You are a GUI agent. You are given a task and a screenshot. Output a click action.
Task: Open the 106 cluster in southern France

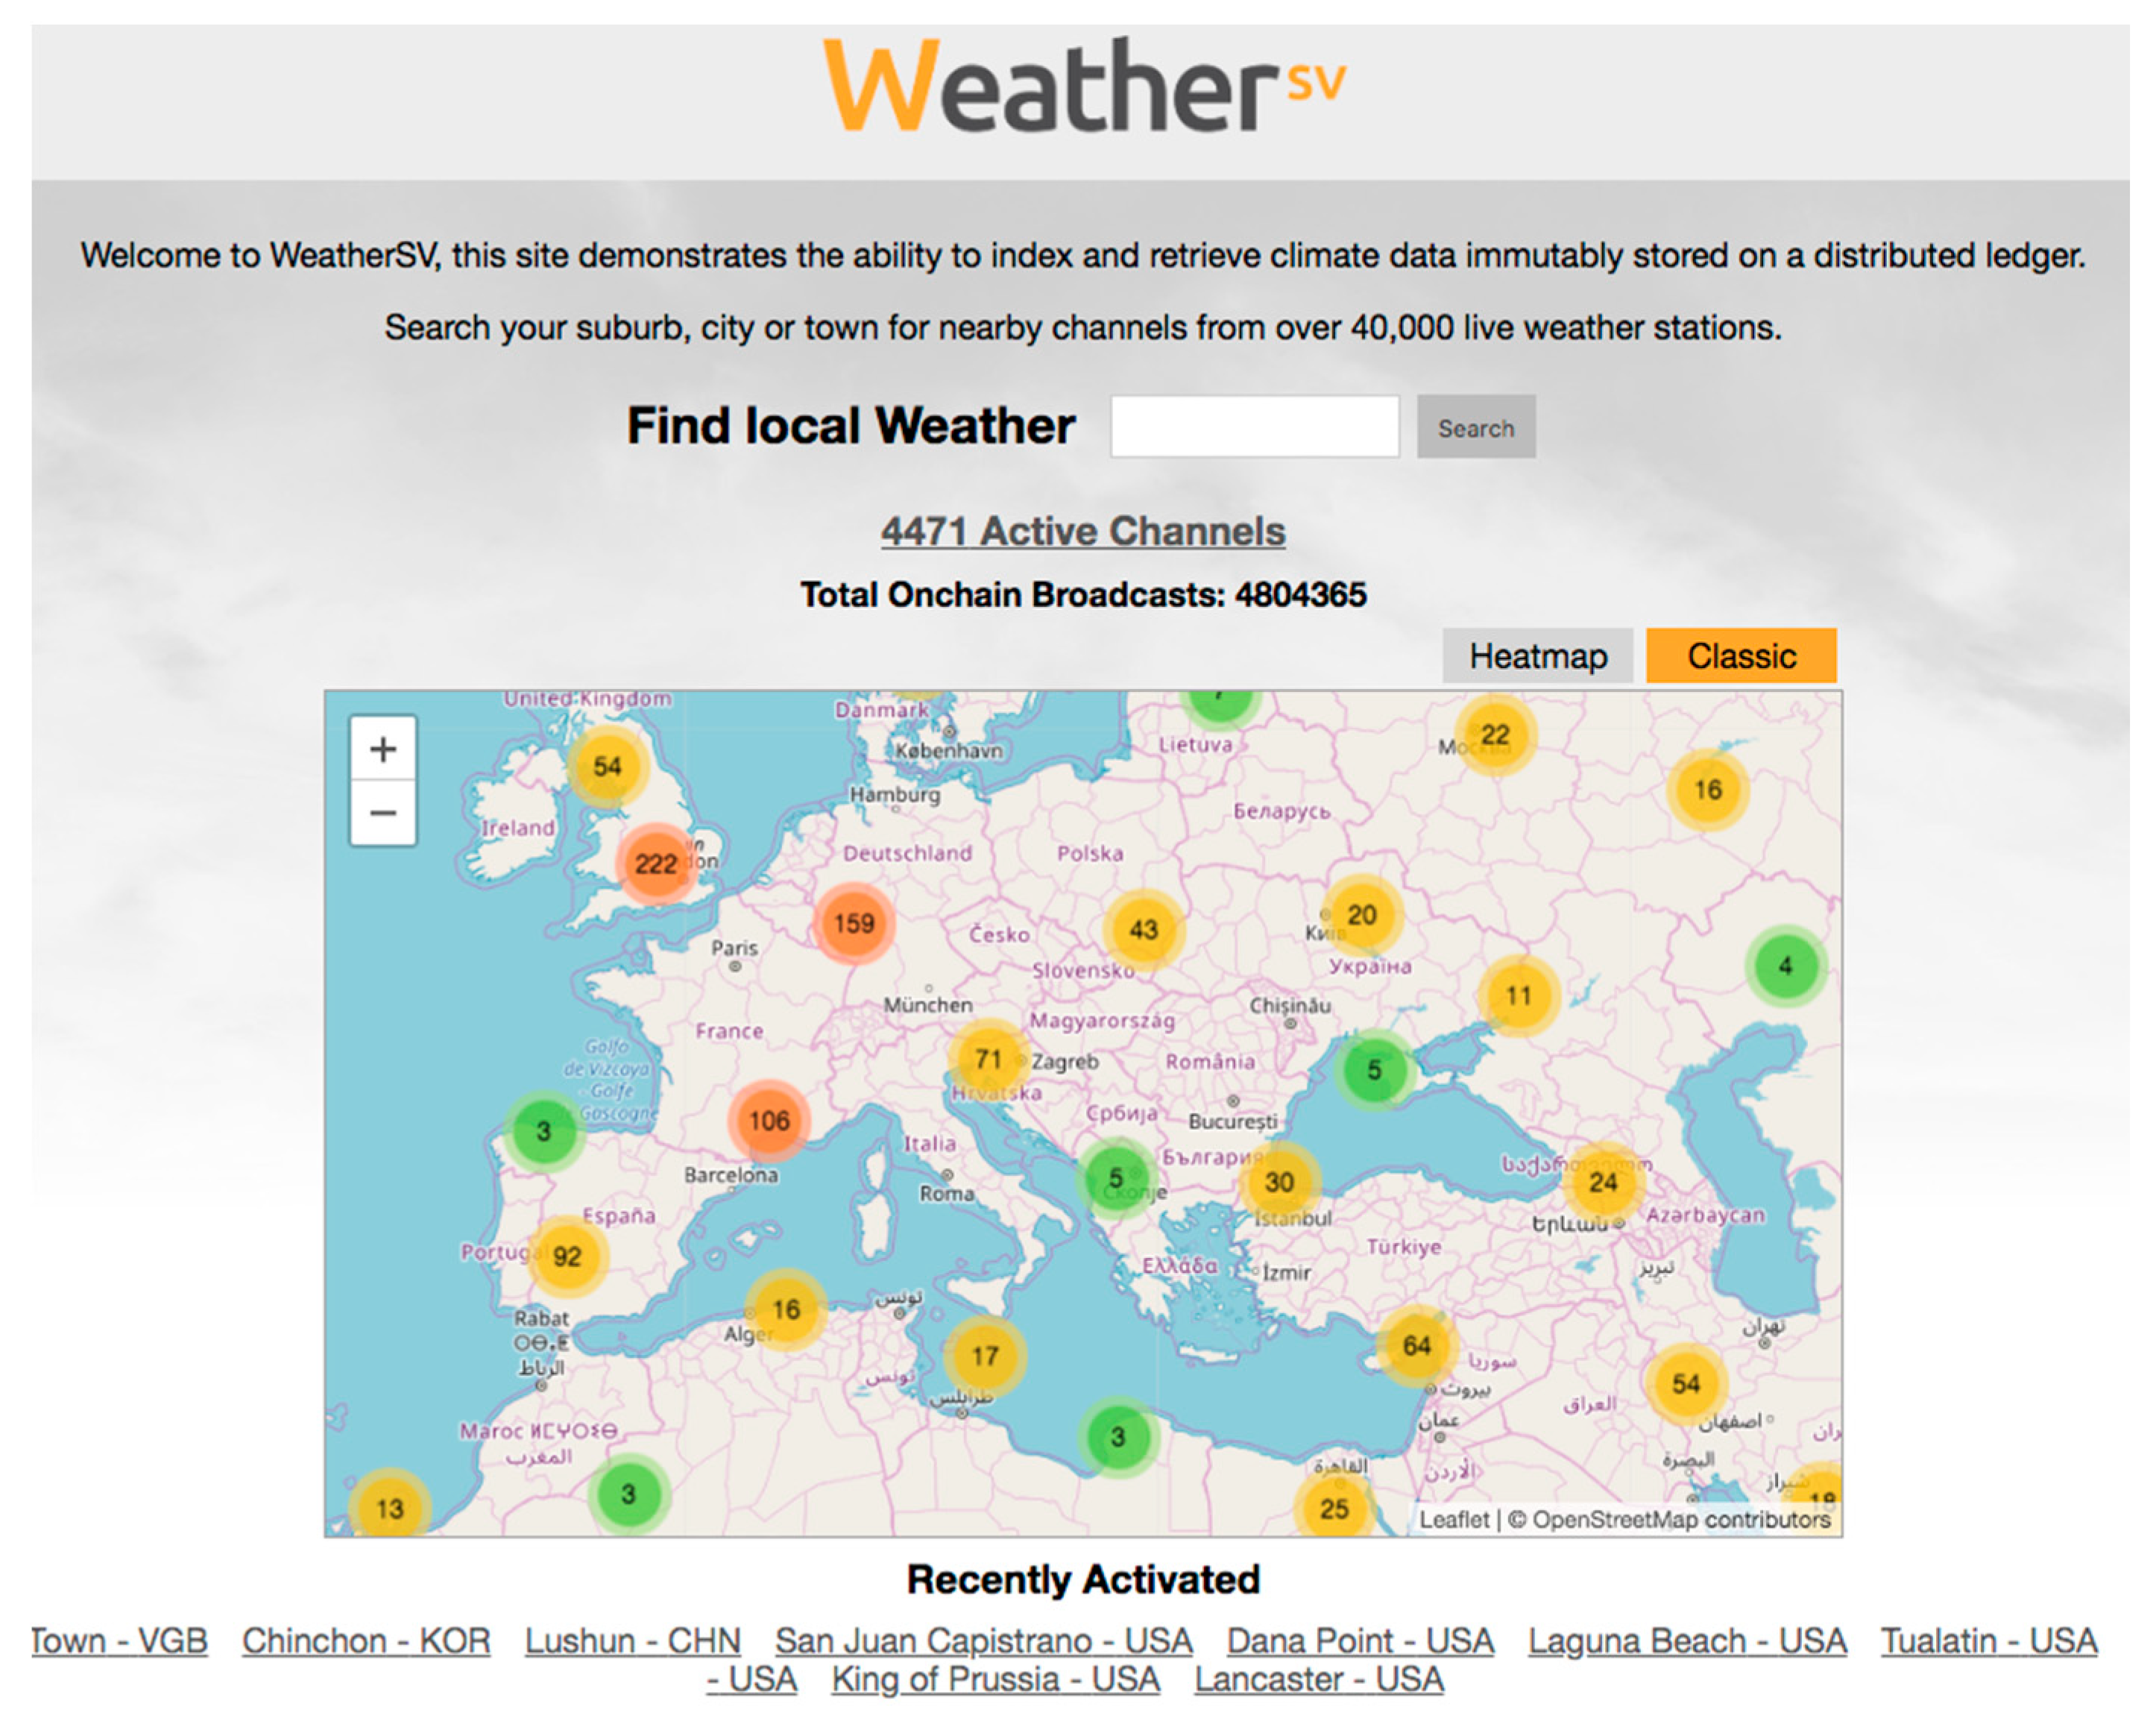tap(769, 1120)
